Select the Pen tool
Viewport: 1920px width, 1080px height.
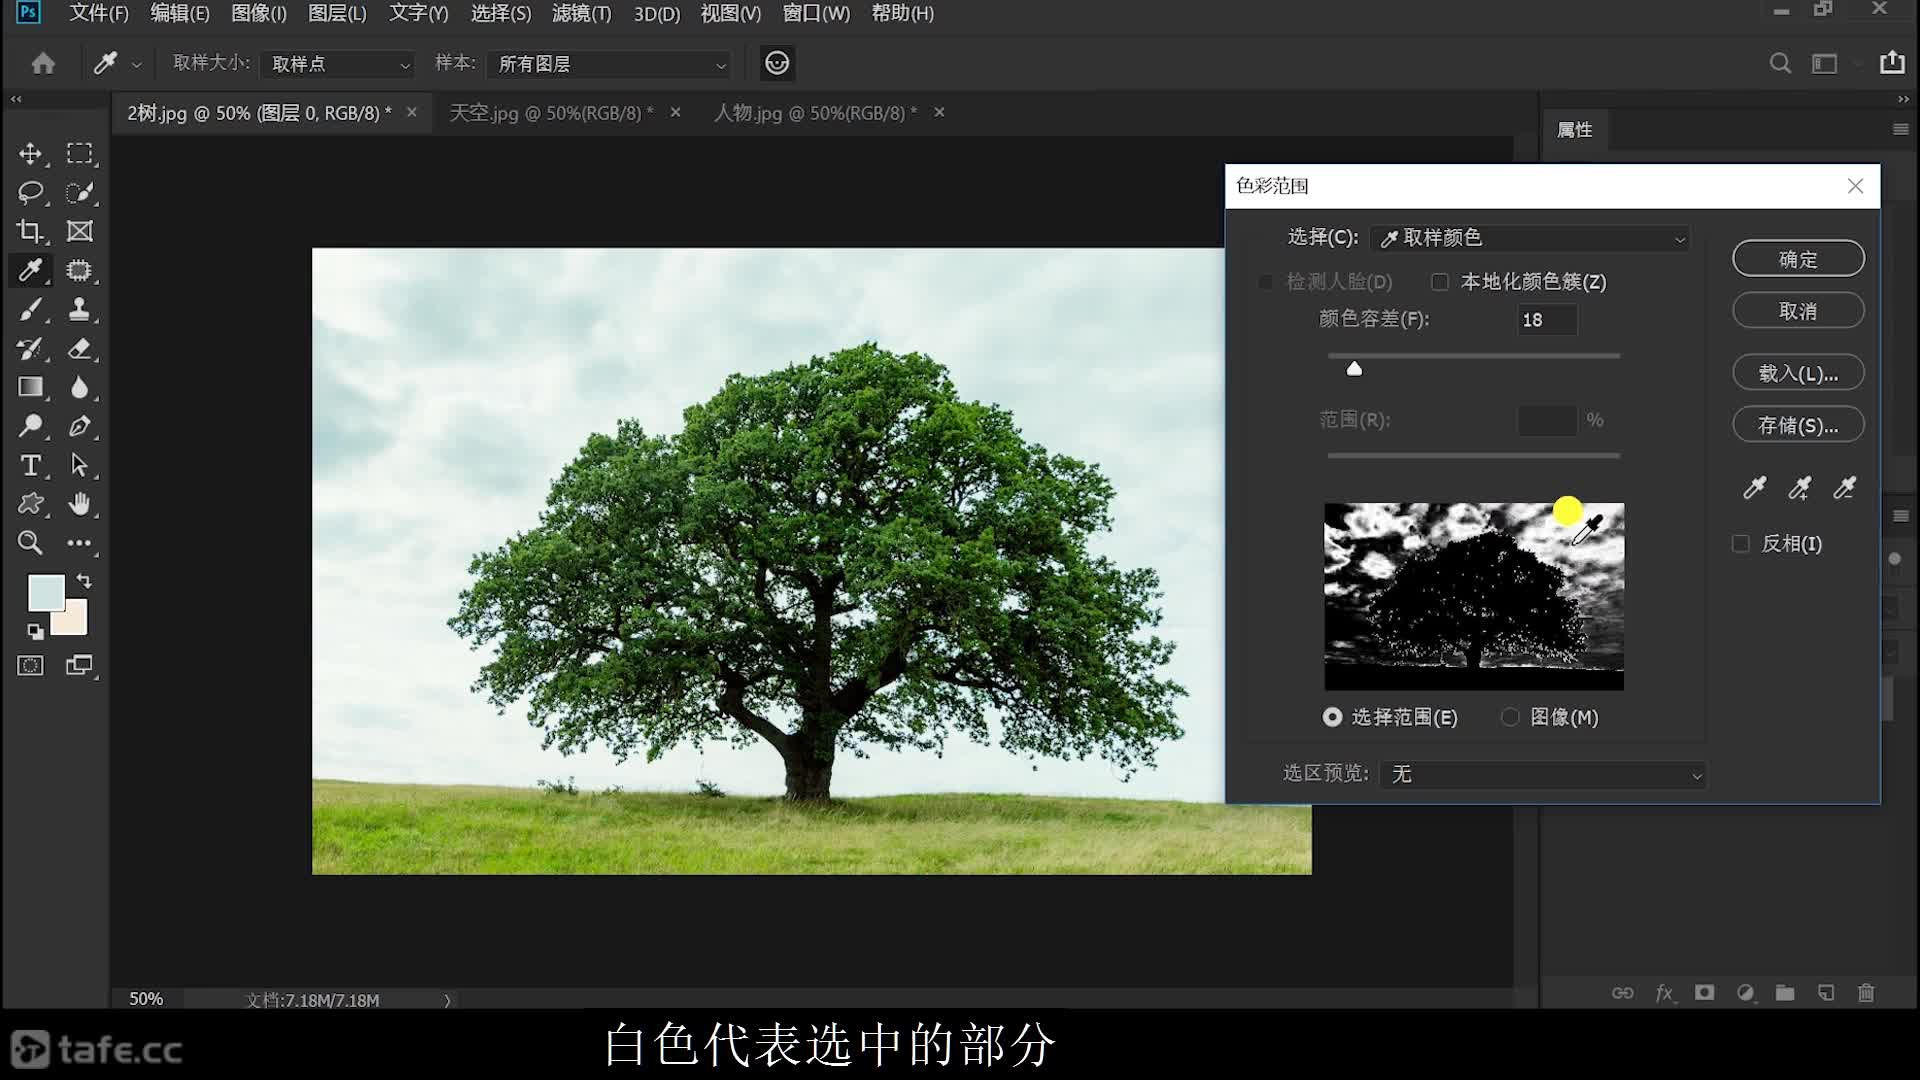[79, 426]
